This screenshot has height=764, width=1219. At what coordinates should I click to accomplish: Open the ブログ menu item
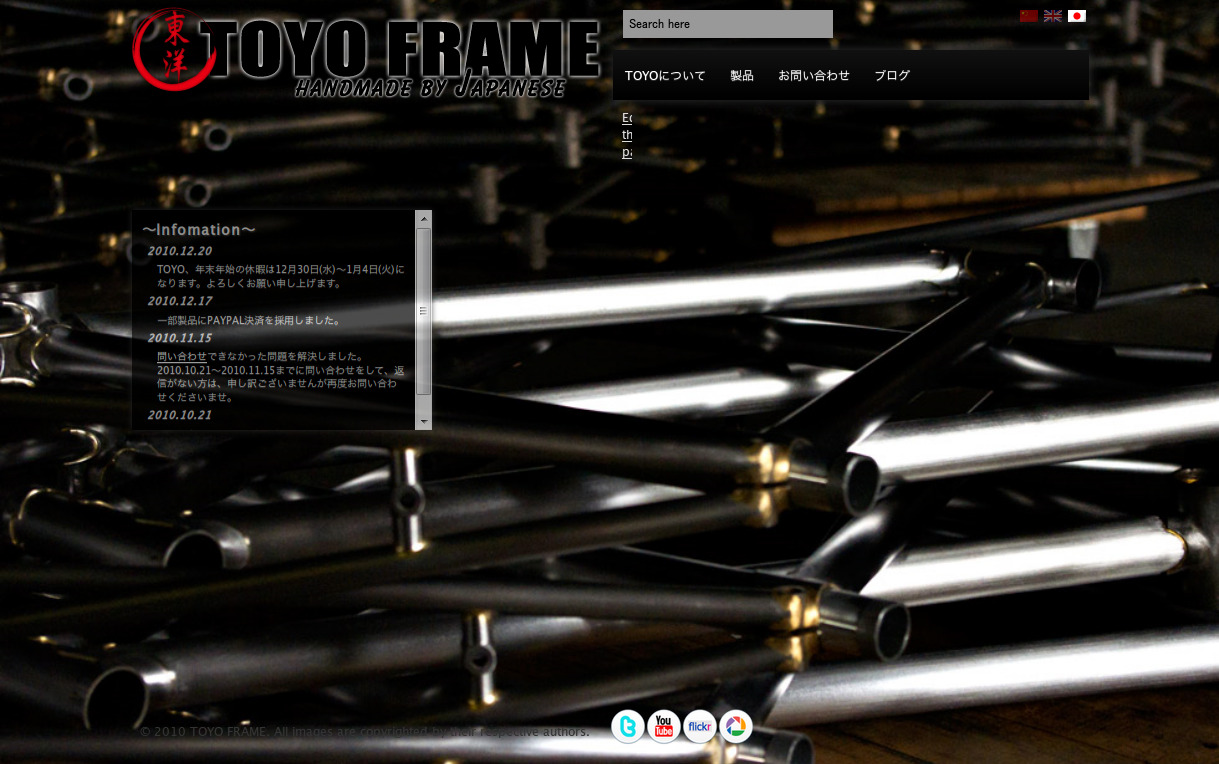pyautogui.click(x=892, y=76)
